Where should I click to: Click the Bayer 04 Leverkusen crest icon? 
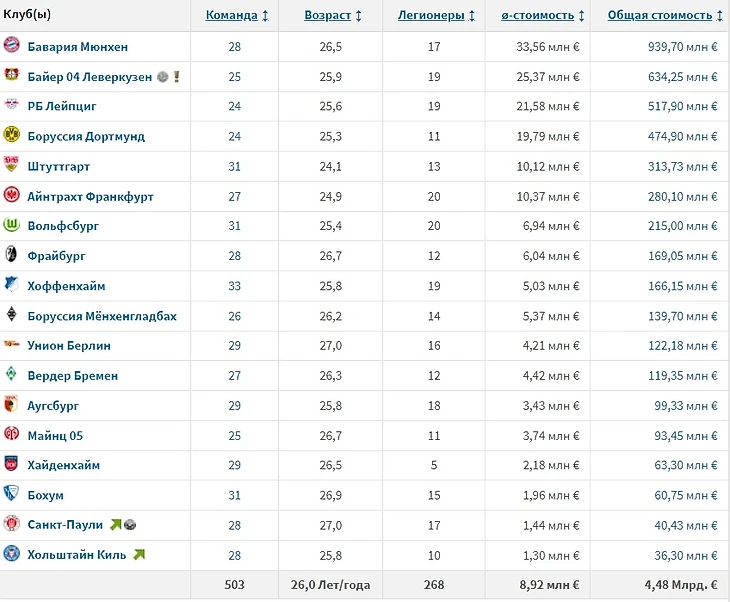[x=12, y=76]
